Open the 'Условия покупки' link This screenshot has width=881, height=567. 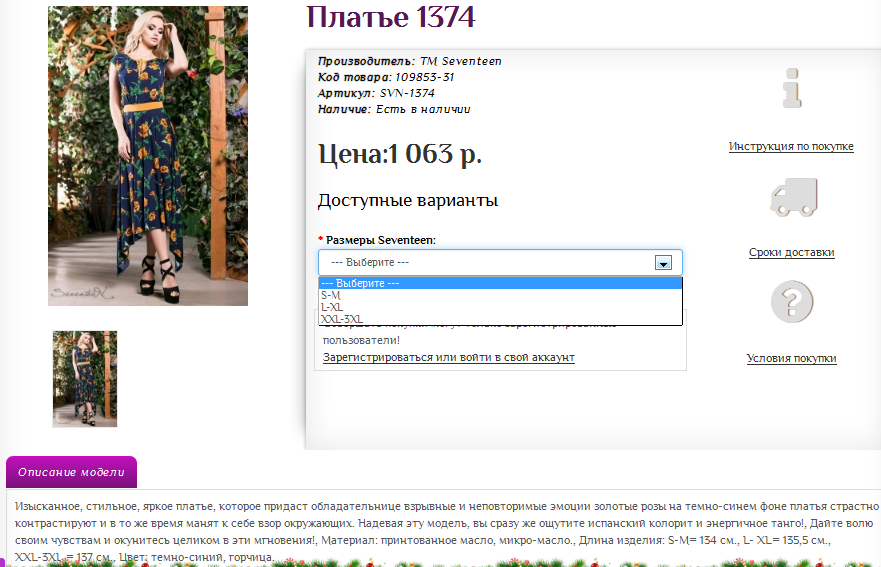pyautogui.click(x=792, y=359)
